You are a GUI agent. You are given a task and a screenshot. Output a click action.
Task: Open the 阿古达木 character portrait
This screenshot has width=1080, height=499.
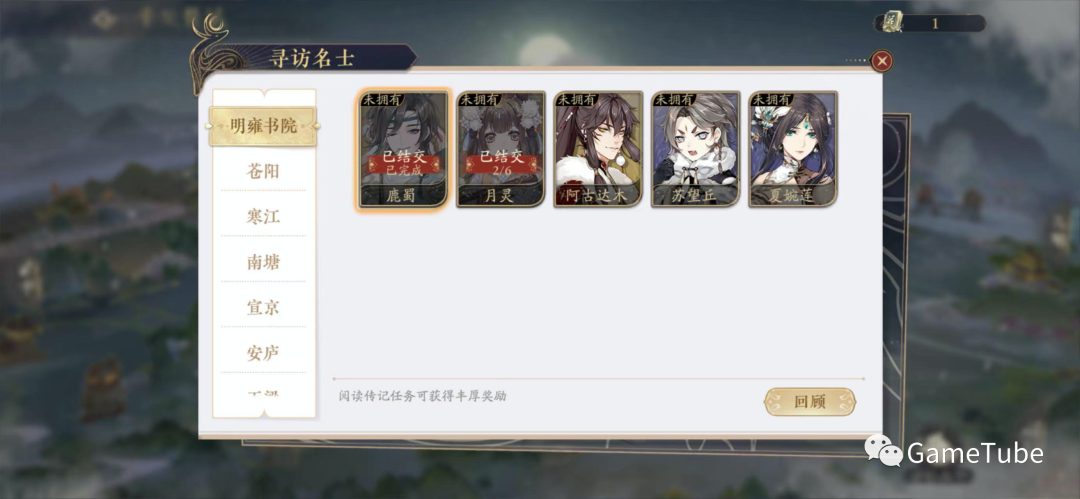(599, 149)
